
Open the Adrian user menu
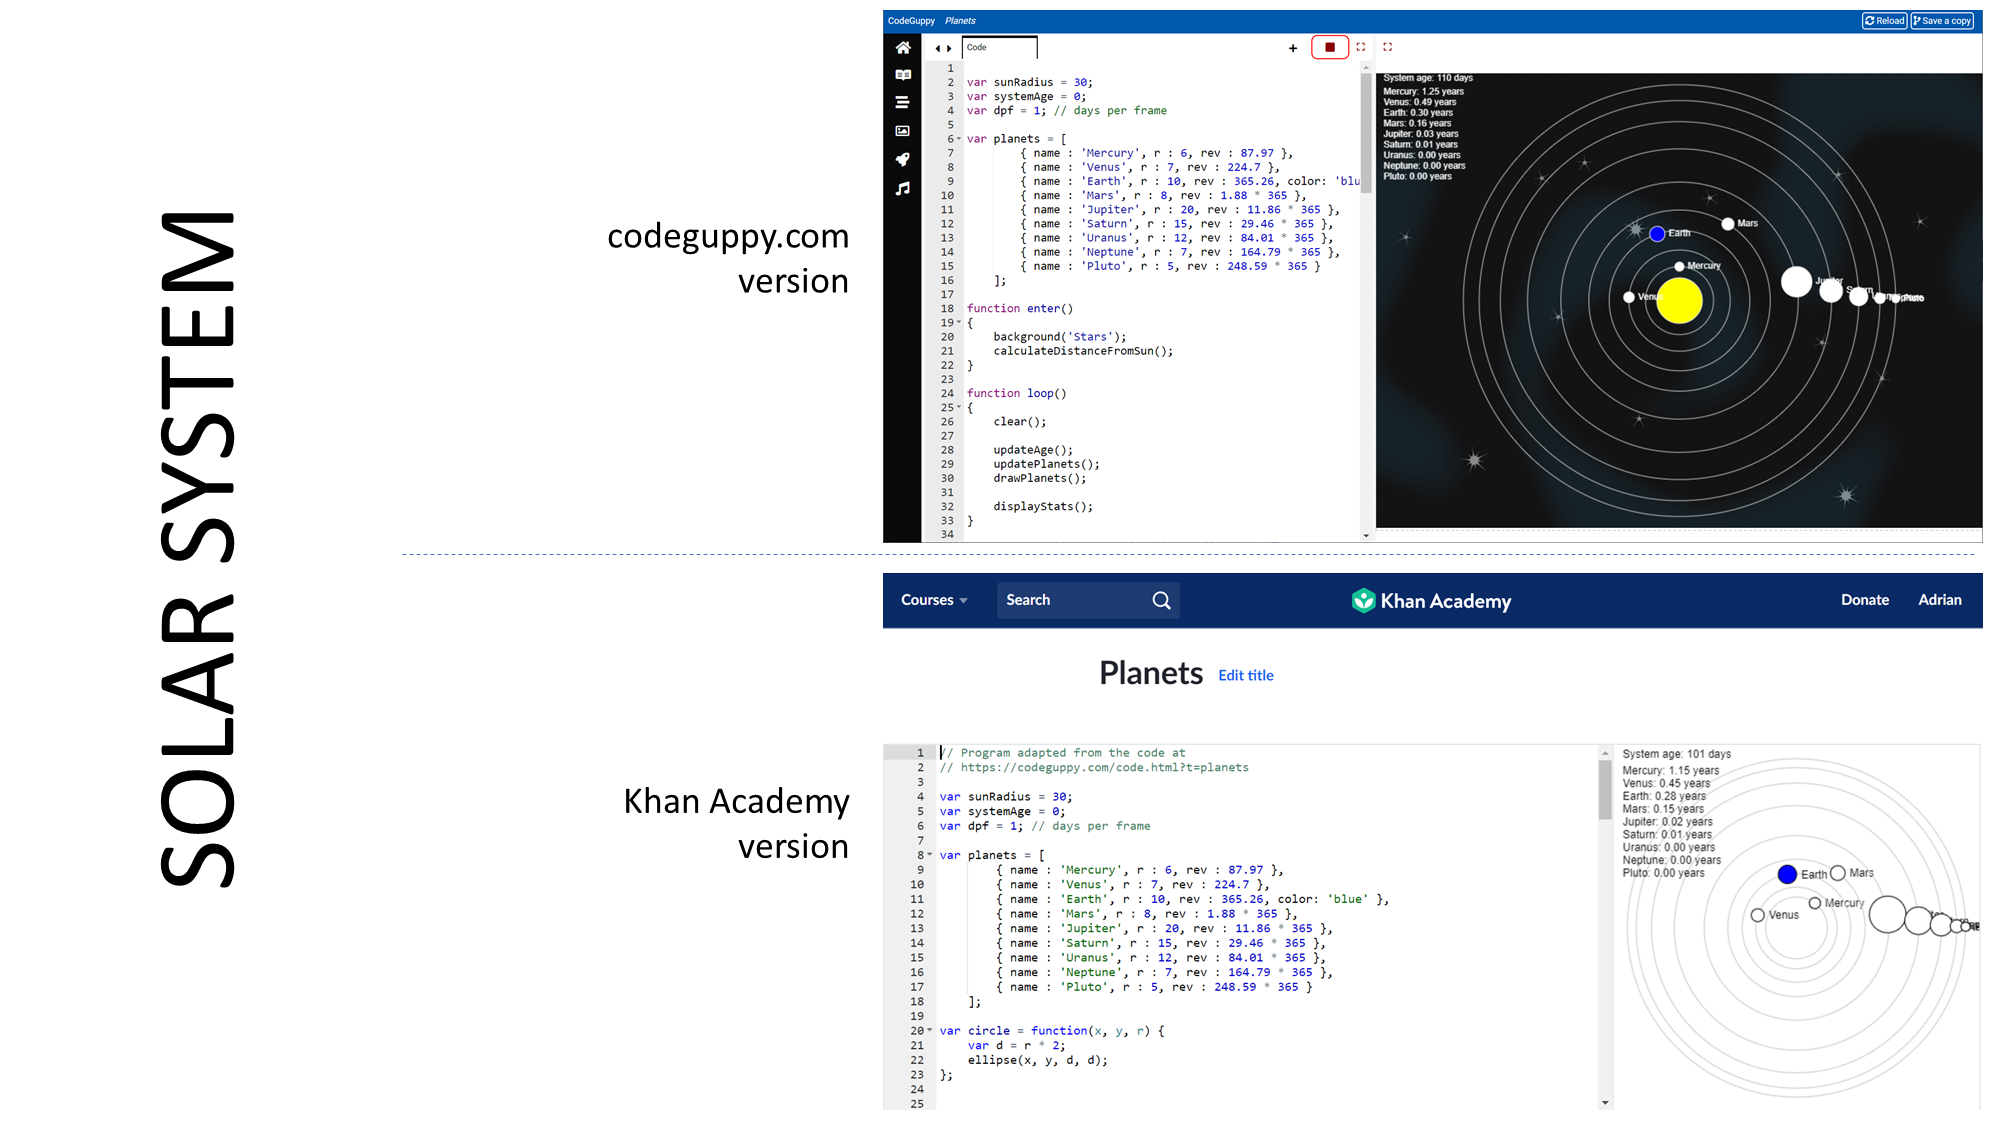pos(1940,600)
